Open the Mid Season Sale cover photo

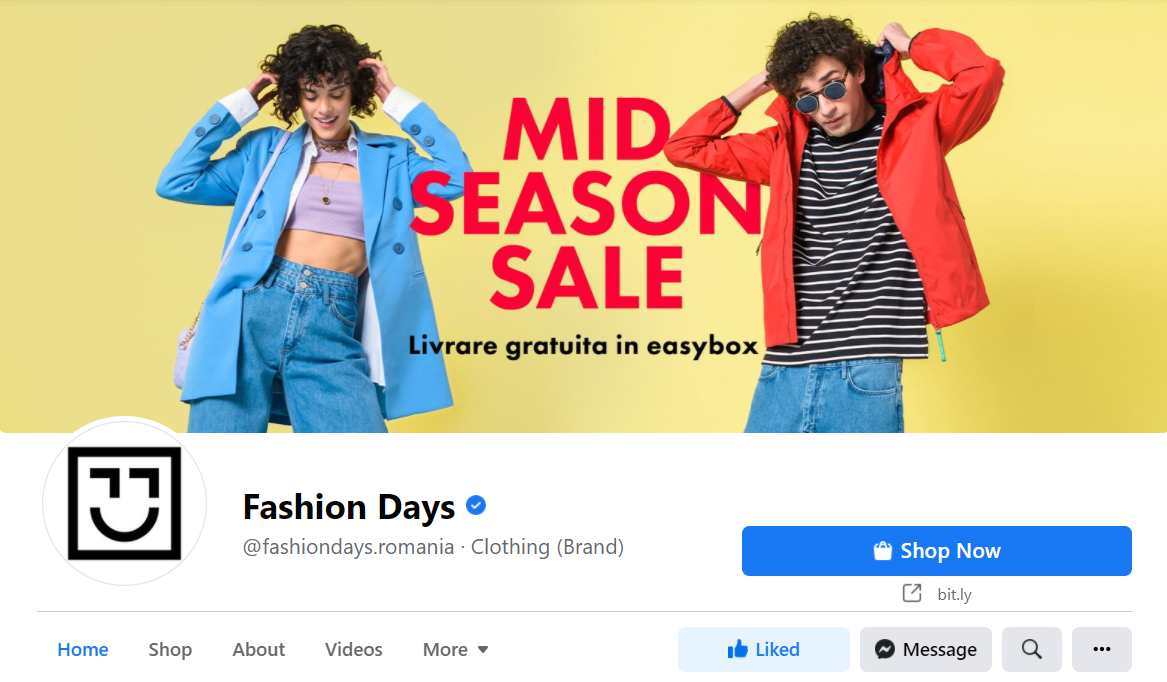coord(584,216)
